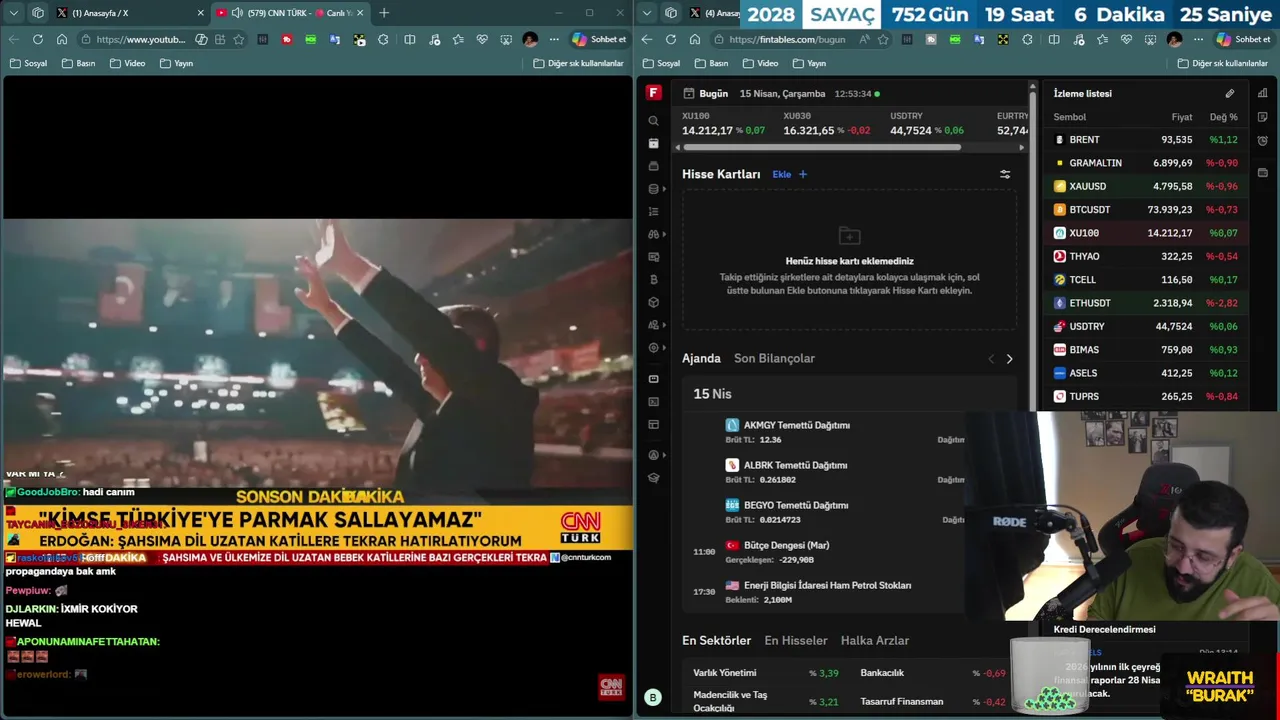
Task: Open the Fintables sidebar search icon
Action: point(653,121)
